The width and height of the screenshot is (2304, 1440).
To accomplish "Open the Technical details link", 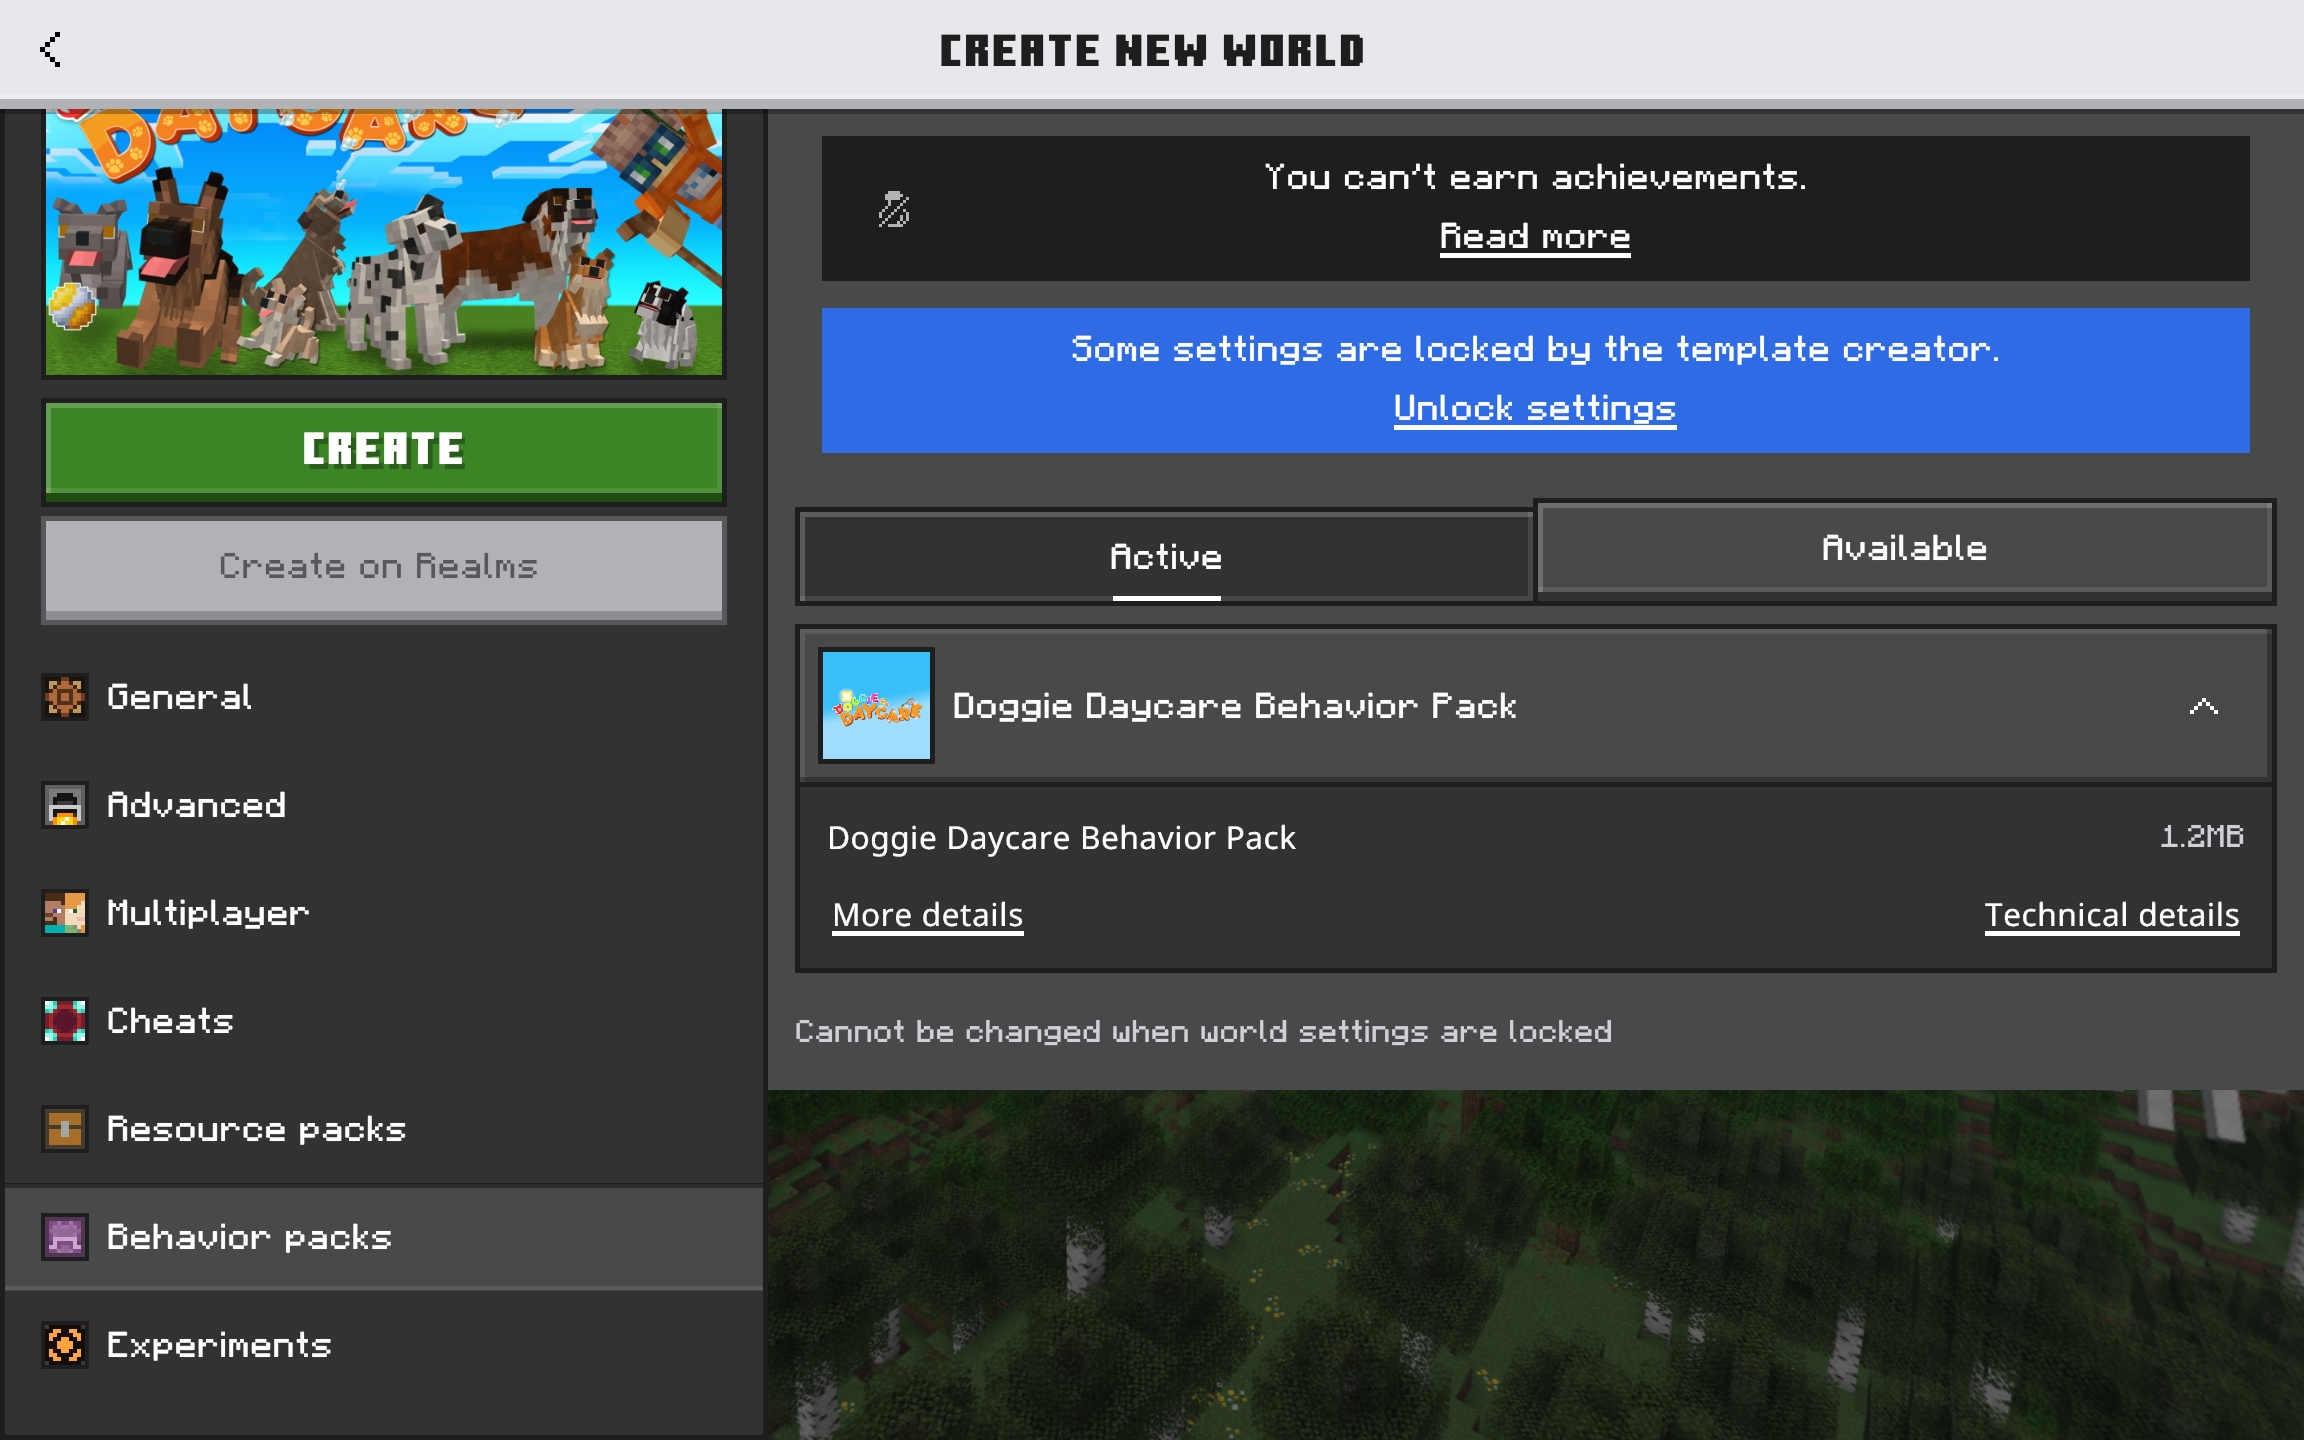I will 2111,915.
